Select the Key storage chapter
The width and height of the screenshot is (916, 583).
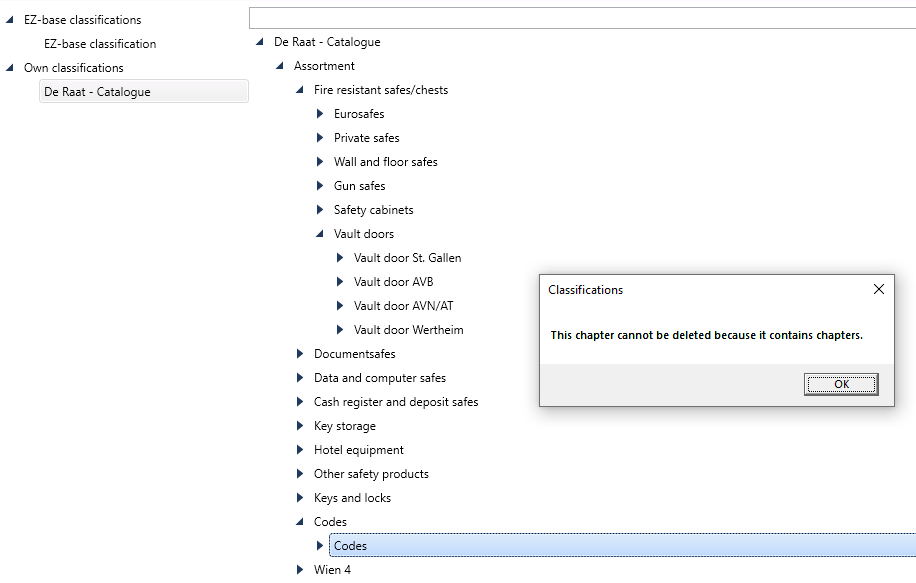[345, 426]
